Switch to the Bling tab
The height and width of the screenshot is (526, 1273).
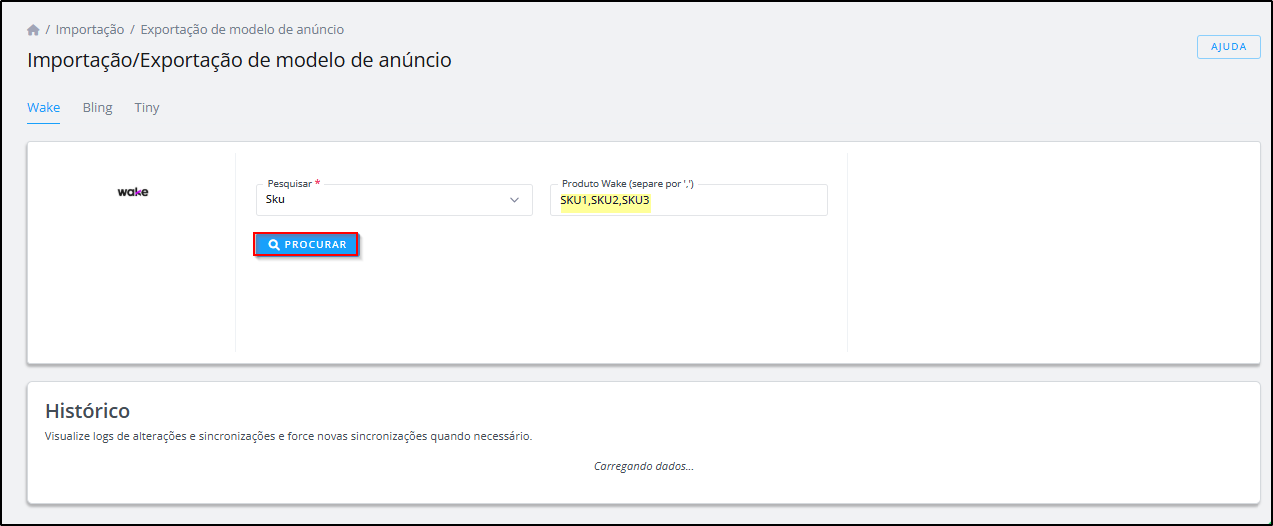coord(97,108)
